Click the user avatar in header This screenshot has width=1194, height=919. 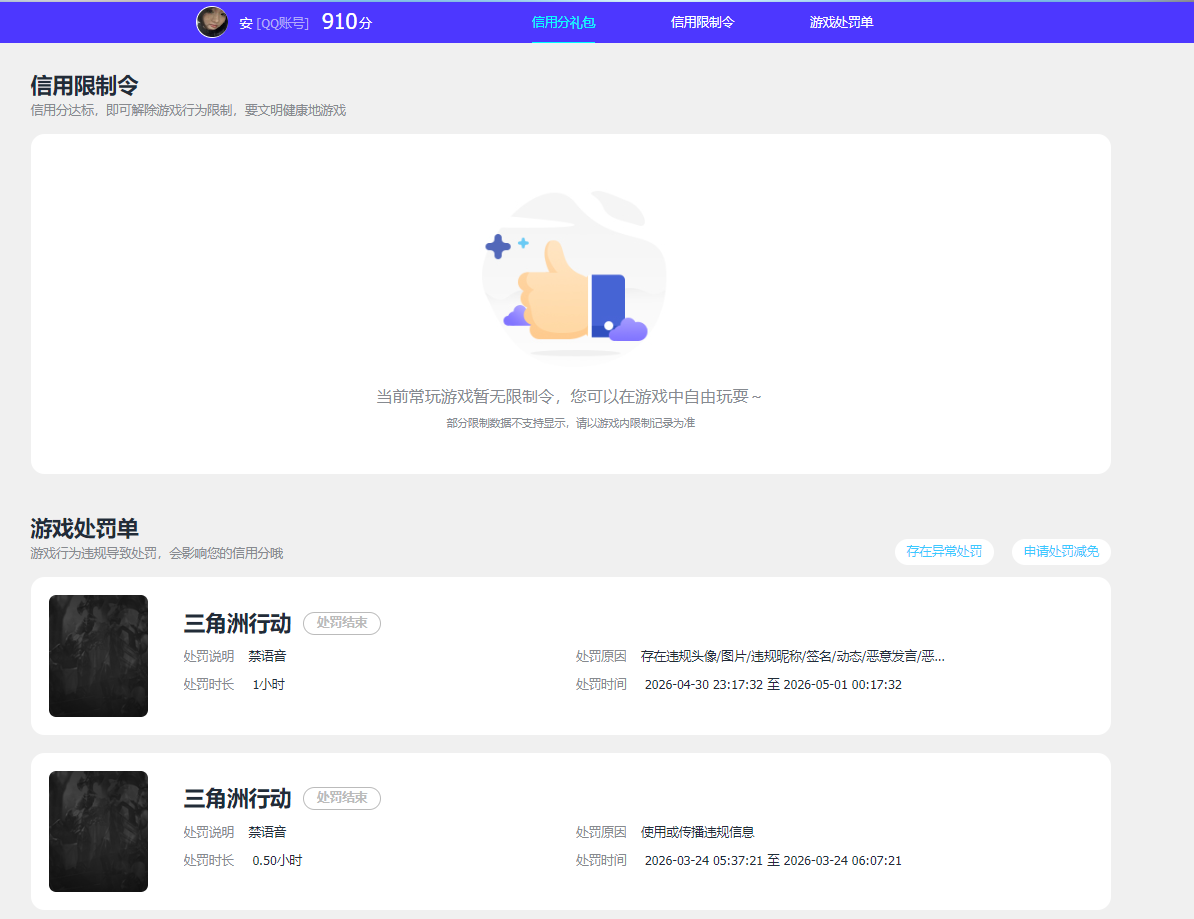(x=212, y=22)
